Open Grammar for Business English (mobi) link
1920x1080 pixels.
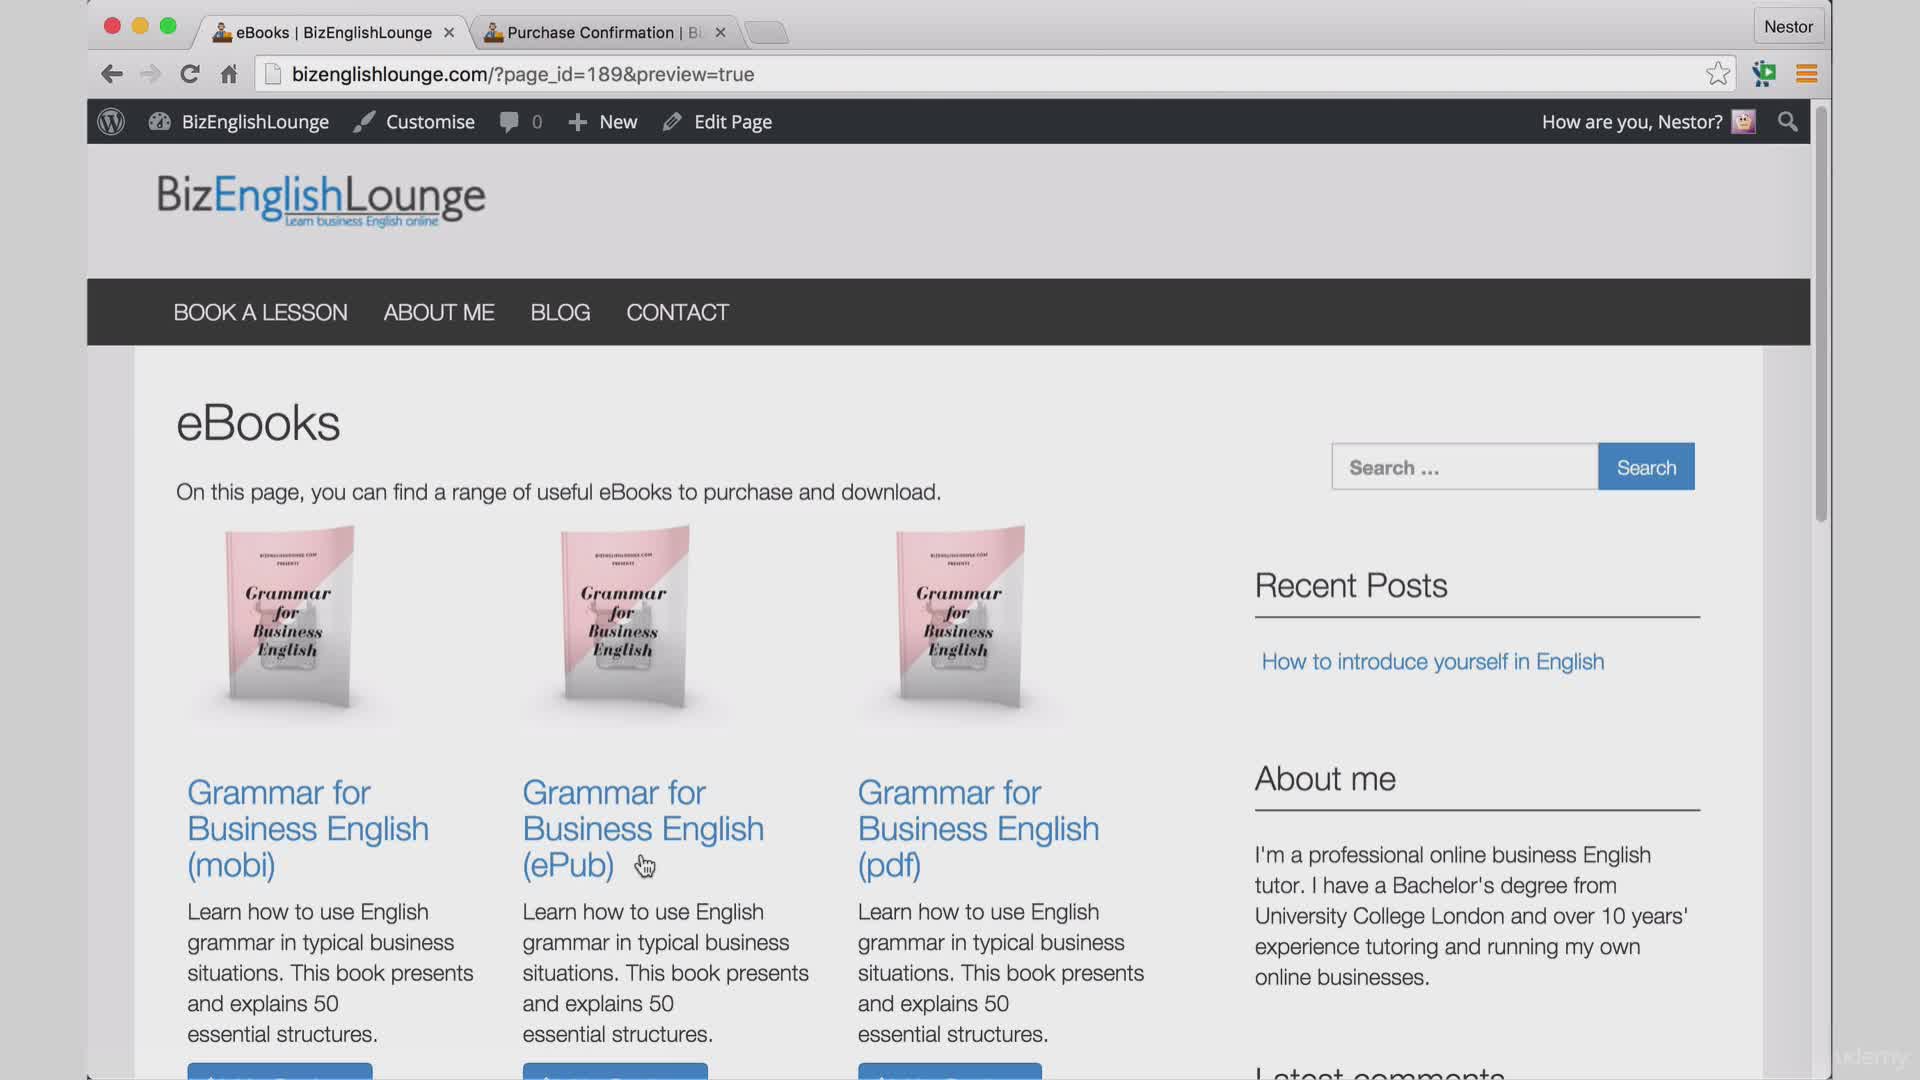308,829
